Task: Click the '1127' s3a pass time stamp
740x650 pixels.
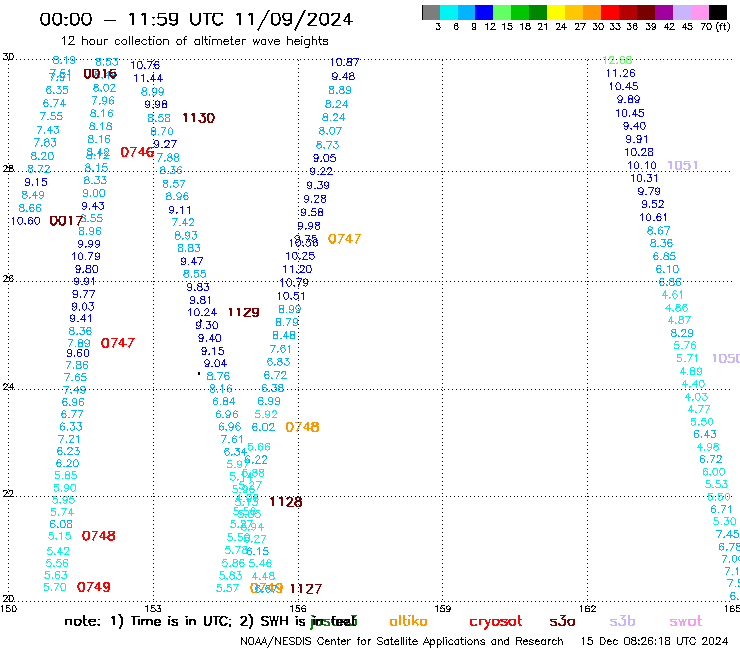Action: pos(306,589)
